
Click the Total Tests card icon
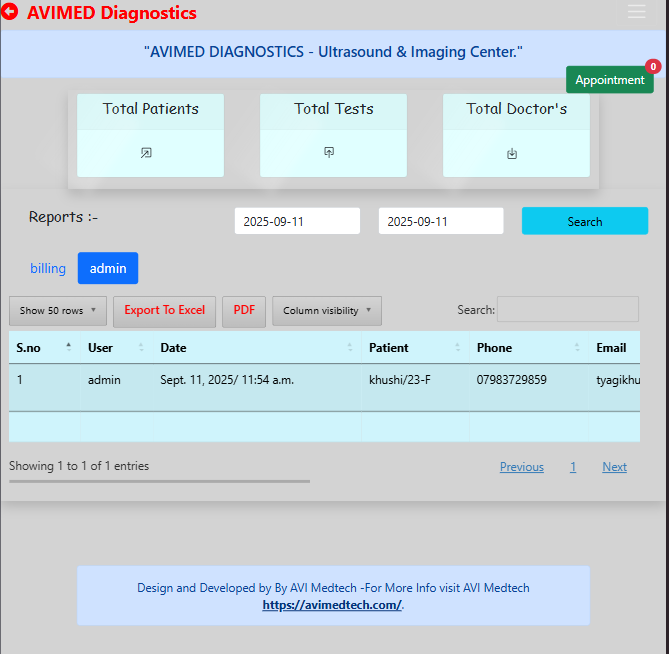point(329,152)
